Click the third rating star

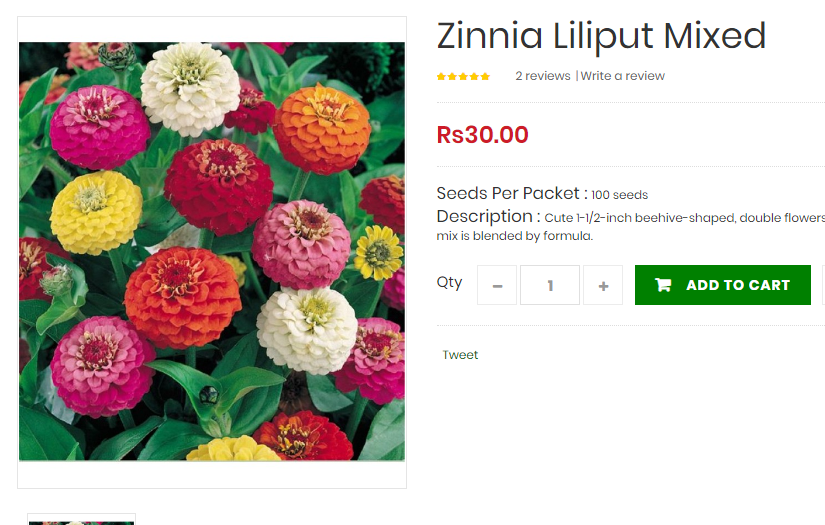click(463, 77)
